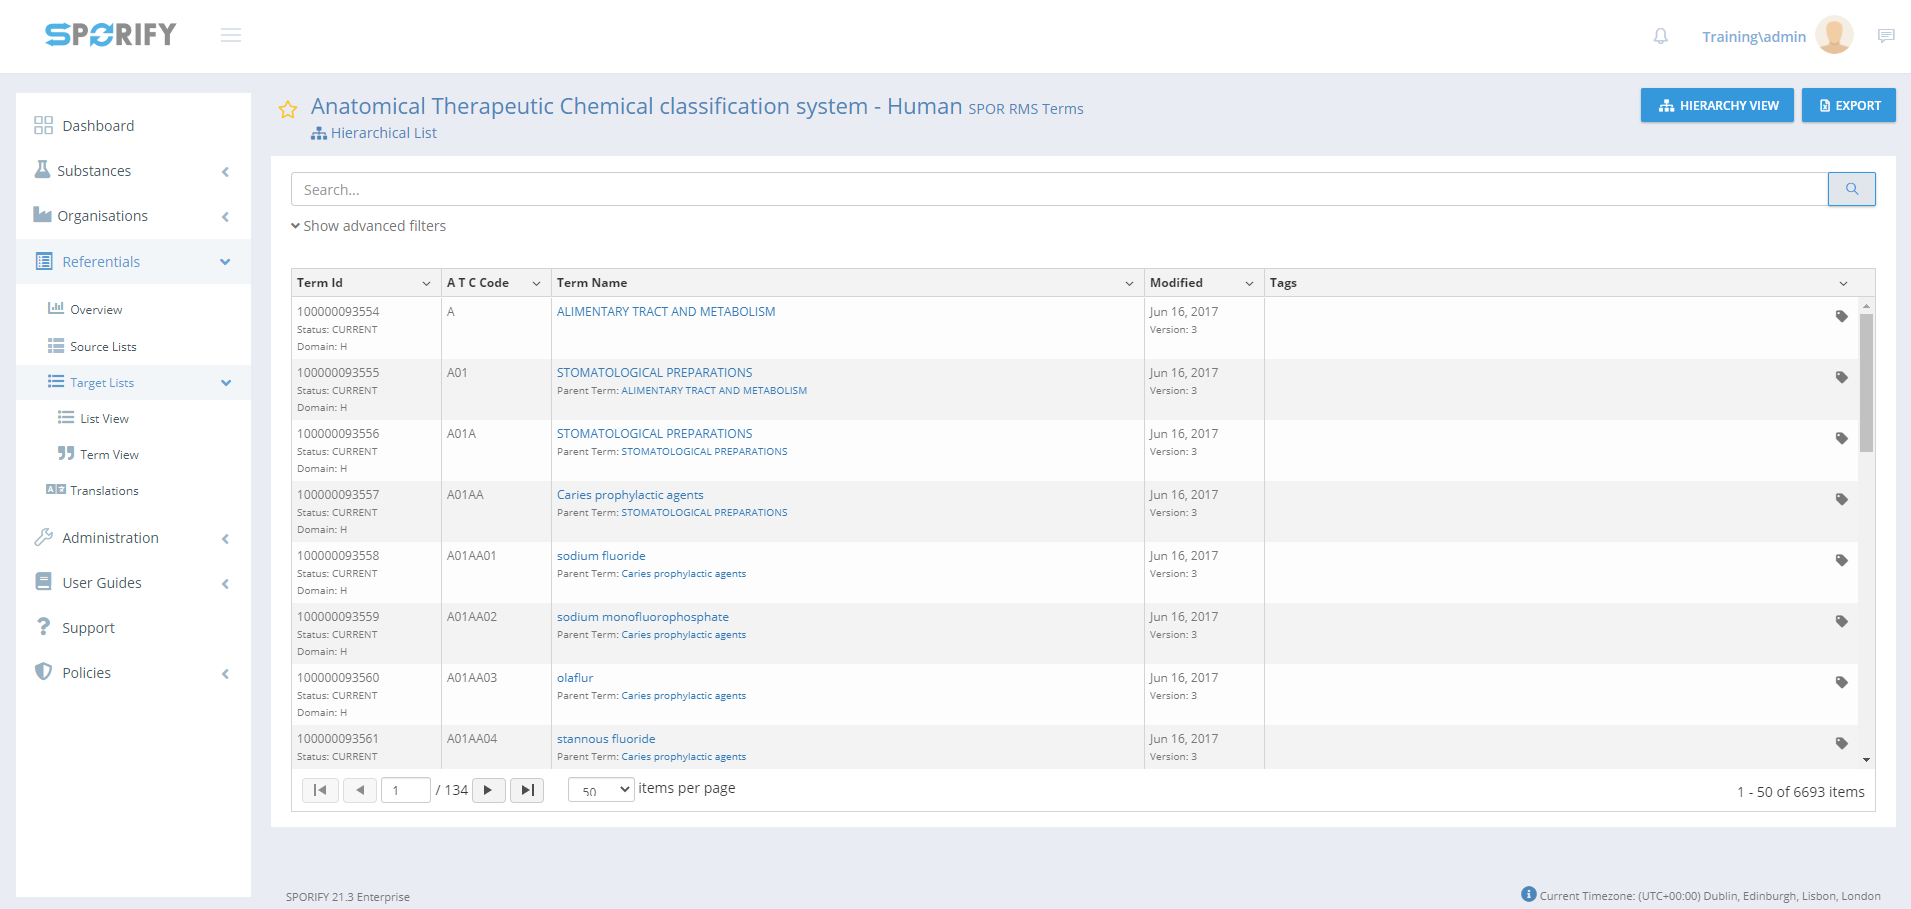The height and width of the screenshot is (909, 1911).
Task: Select Translations in the sidebar
Action: coord(104,491)
